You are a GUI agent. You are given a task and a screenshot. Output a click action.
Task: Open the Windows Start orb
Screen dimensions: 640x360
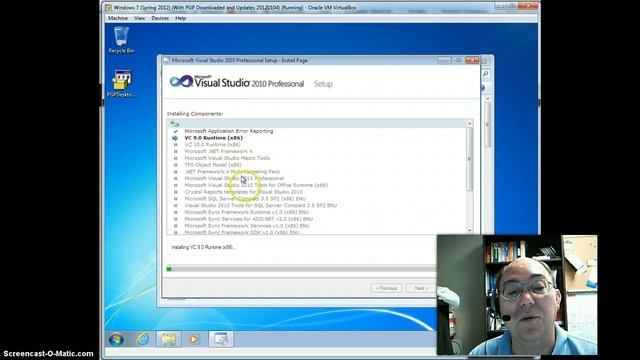click(x=116, y=339)
